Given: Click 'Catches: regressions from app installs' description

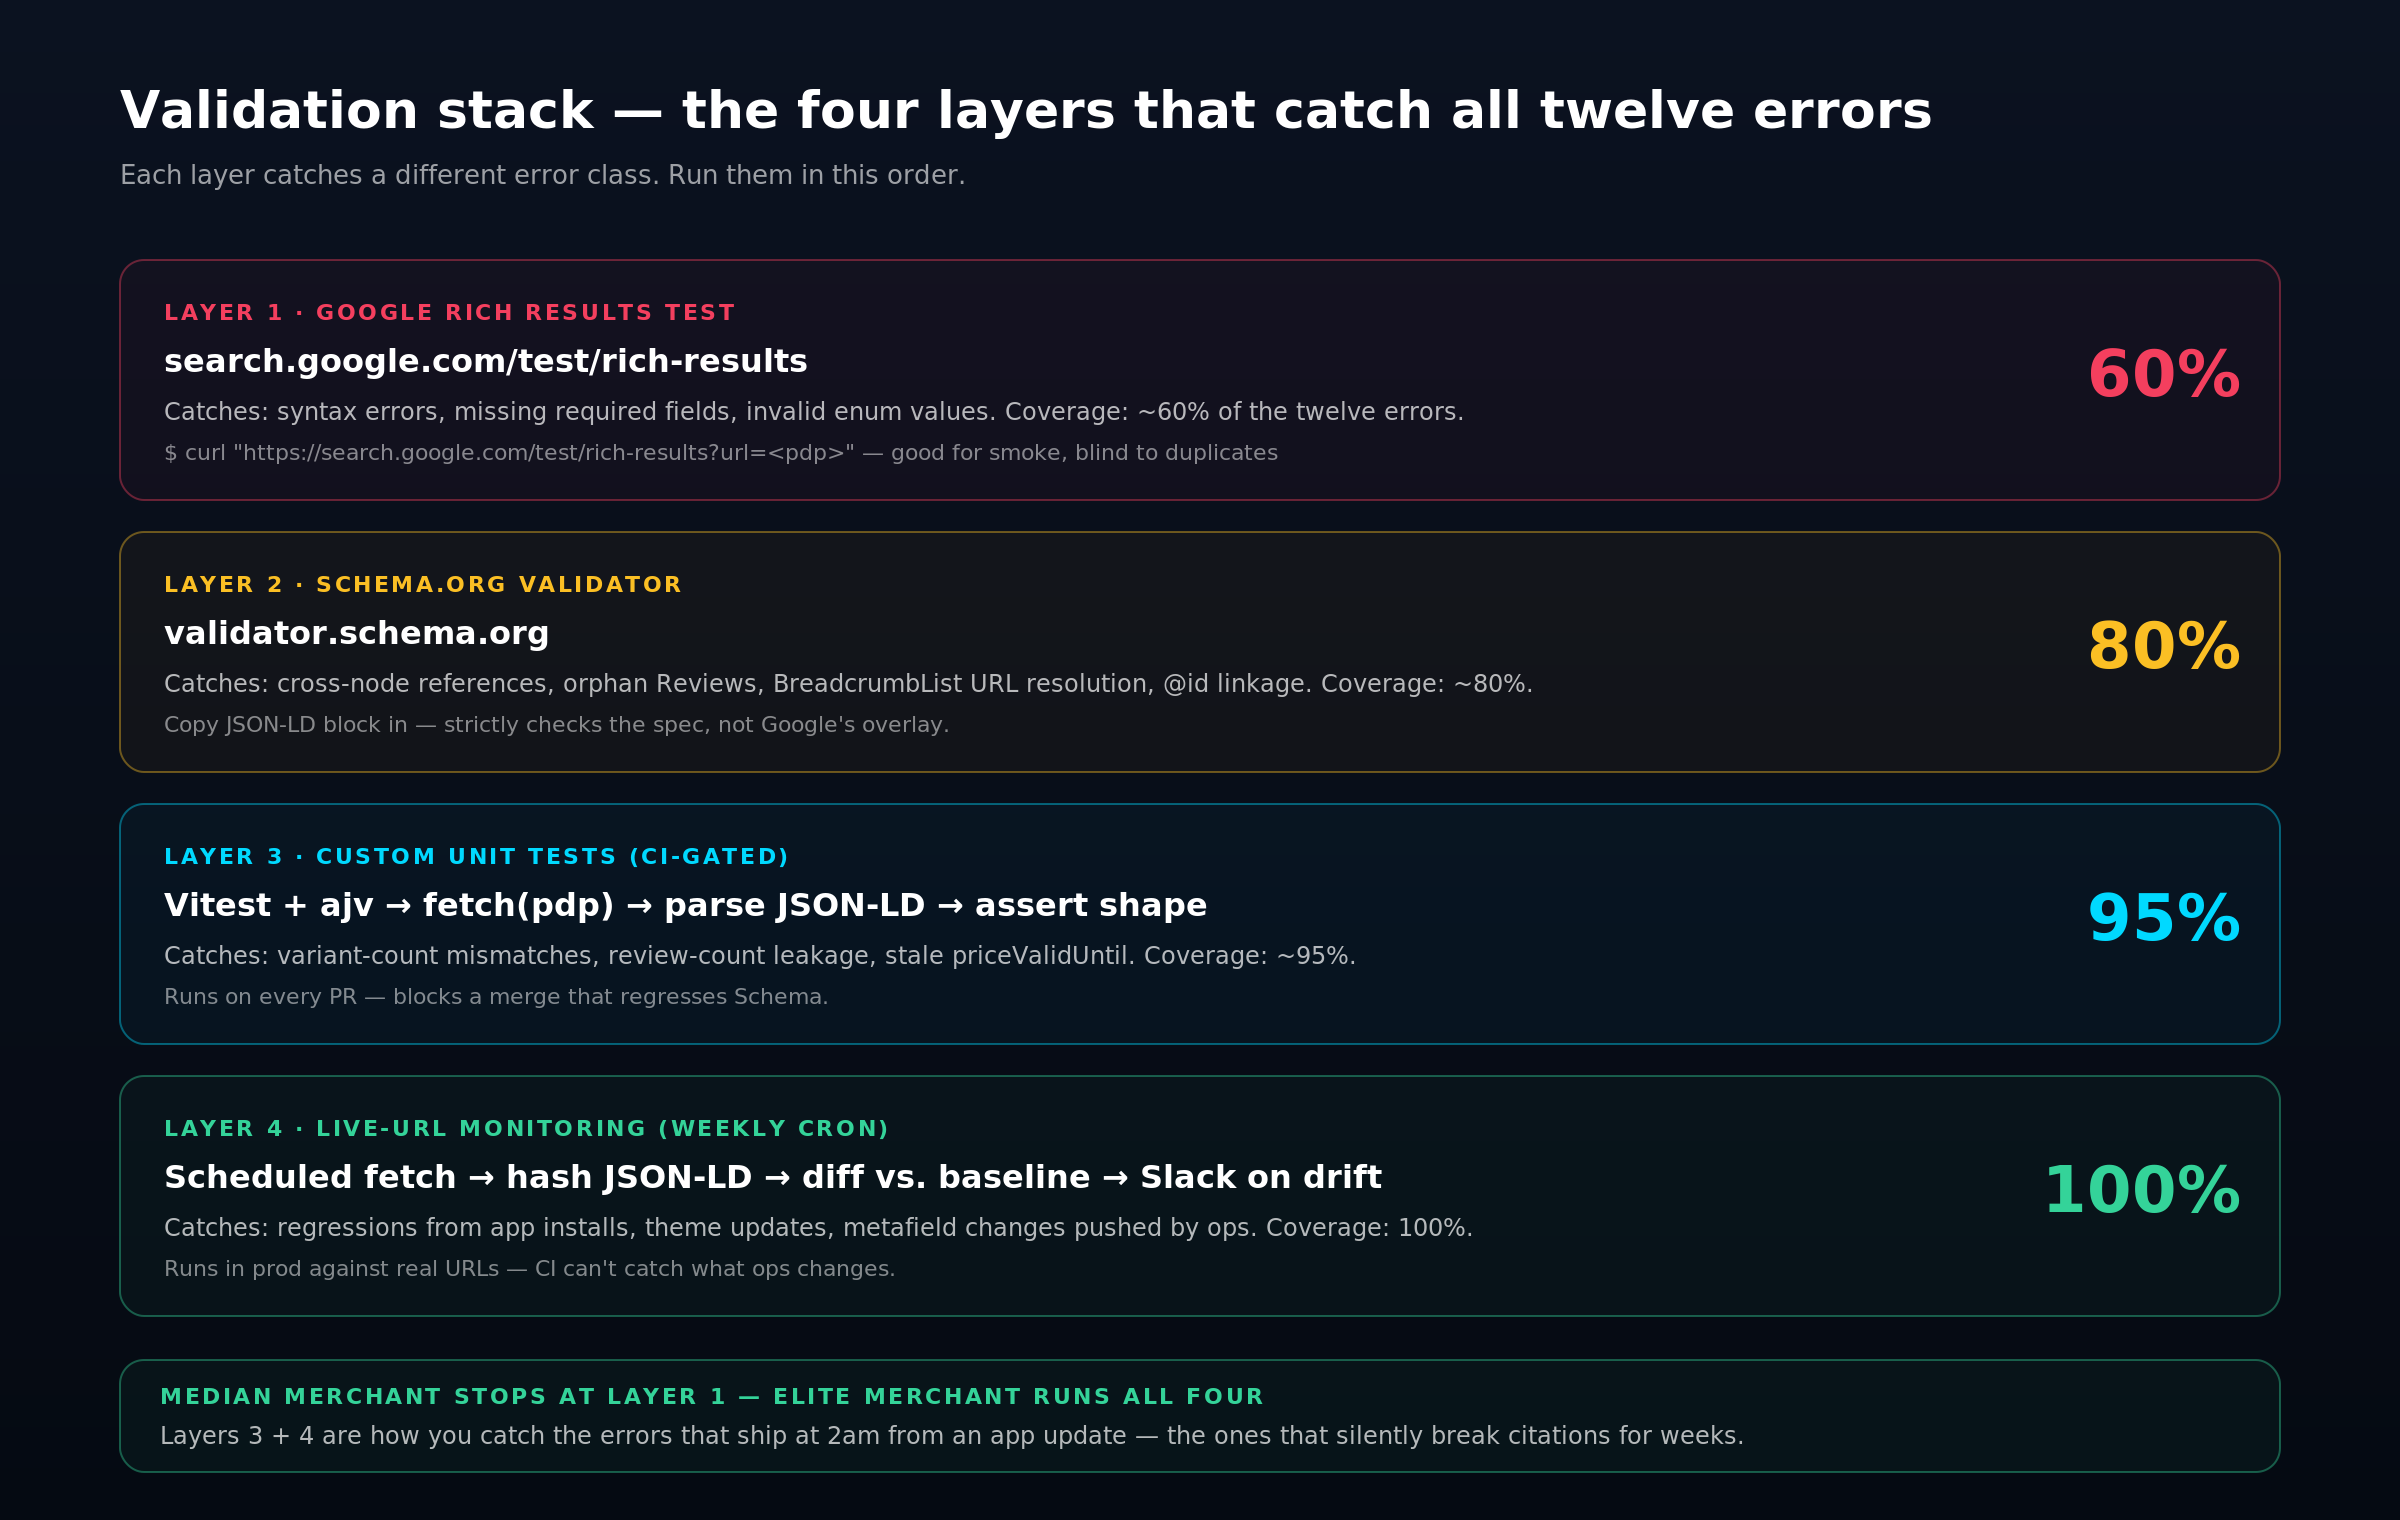Looking at the screenshot, I should (819, 1228).
